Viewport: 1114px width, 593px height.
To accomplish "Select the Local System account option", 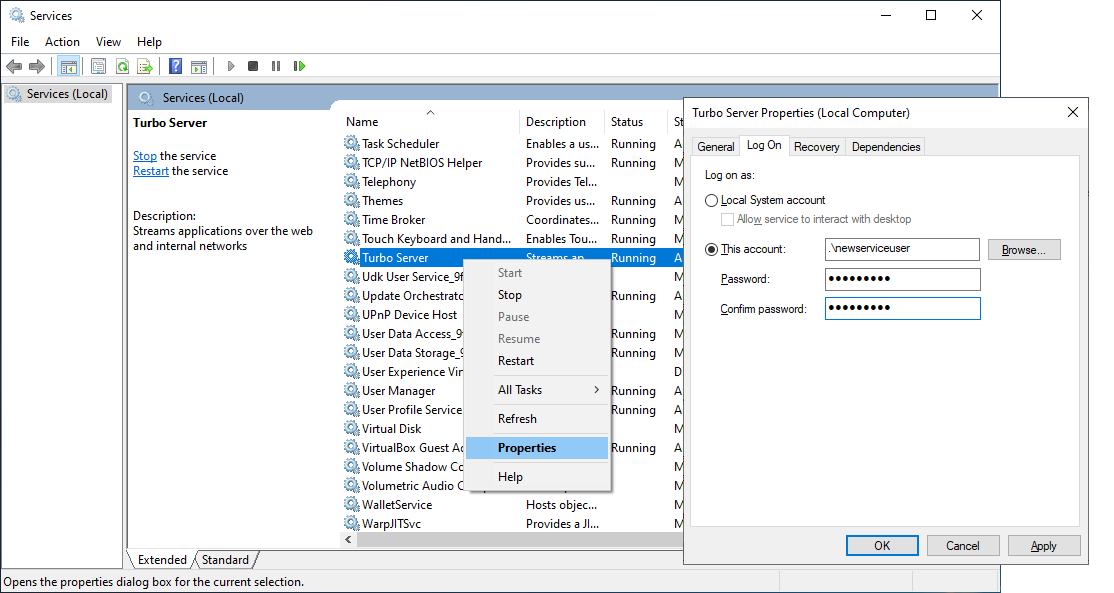I will click(x=711, y=199).
